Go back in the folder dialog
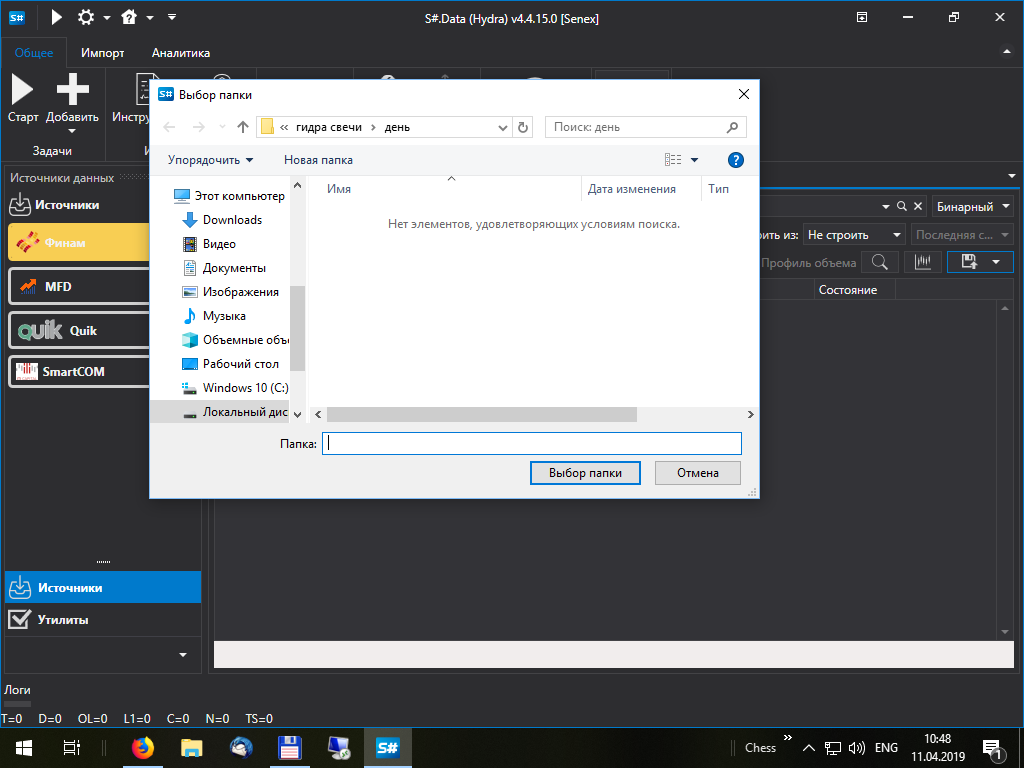1024x768 pixels. click(169, 127)
